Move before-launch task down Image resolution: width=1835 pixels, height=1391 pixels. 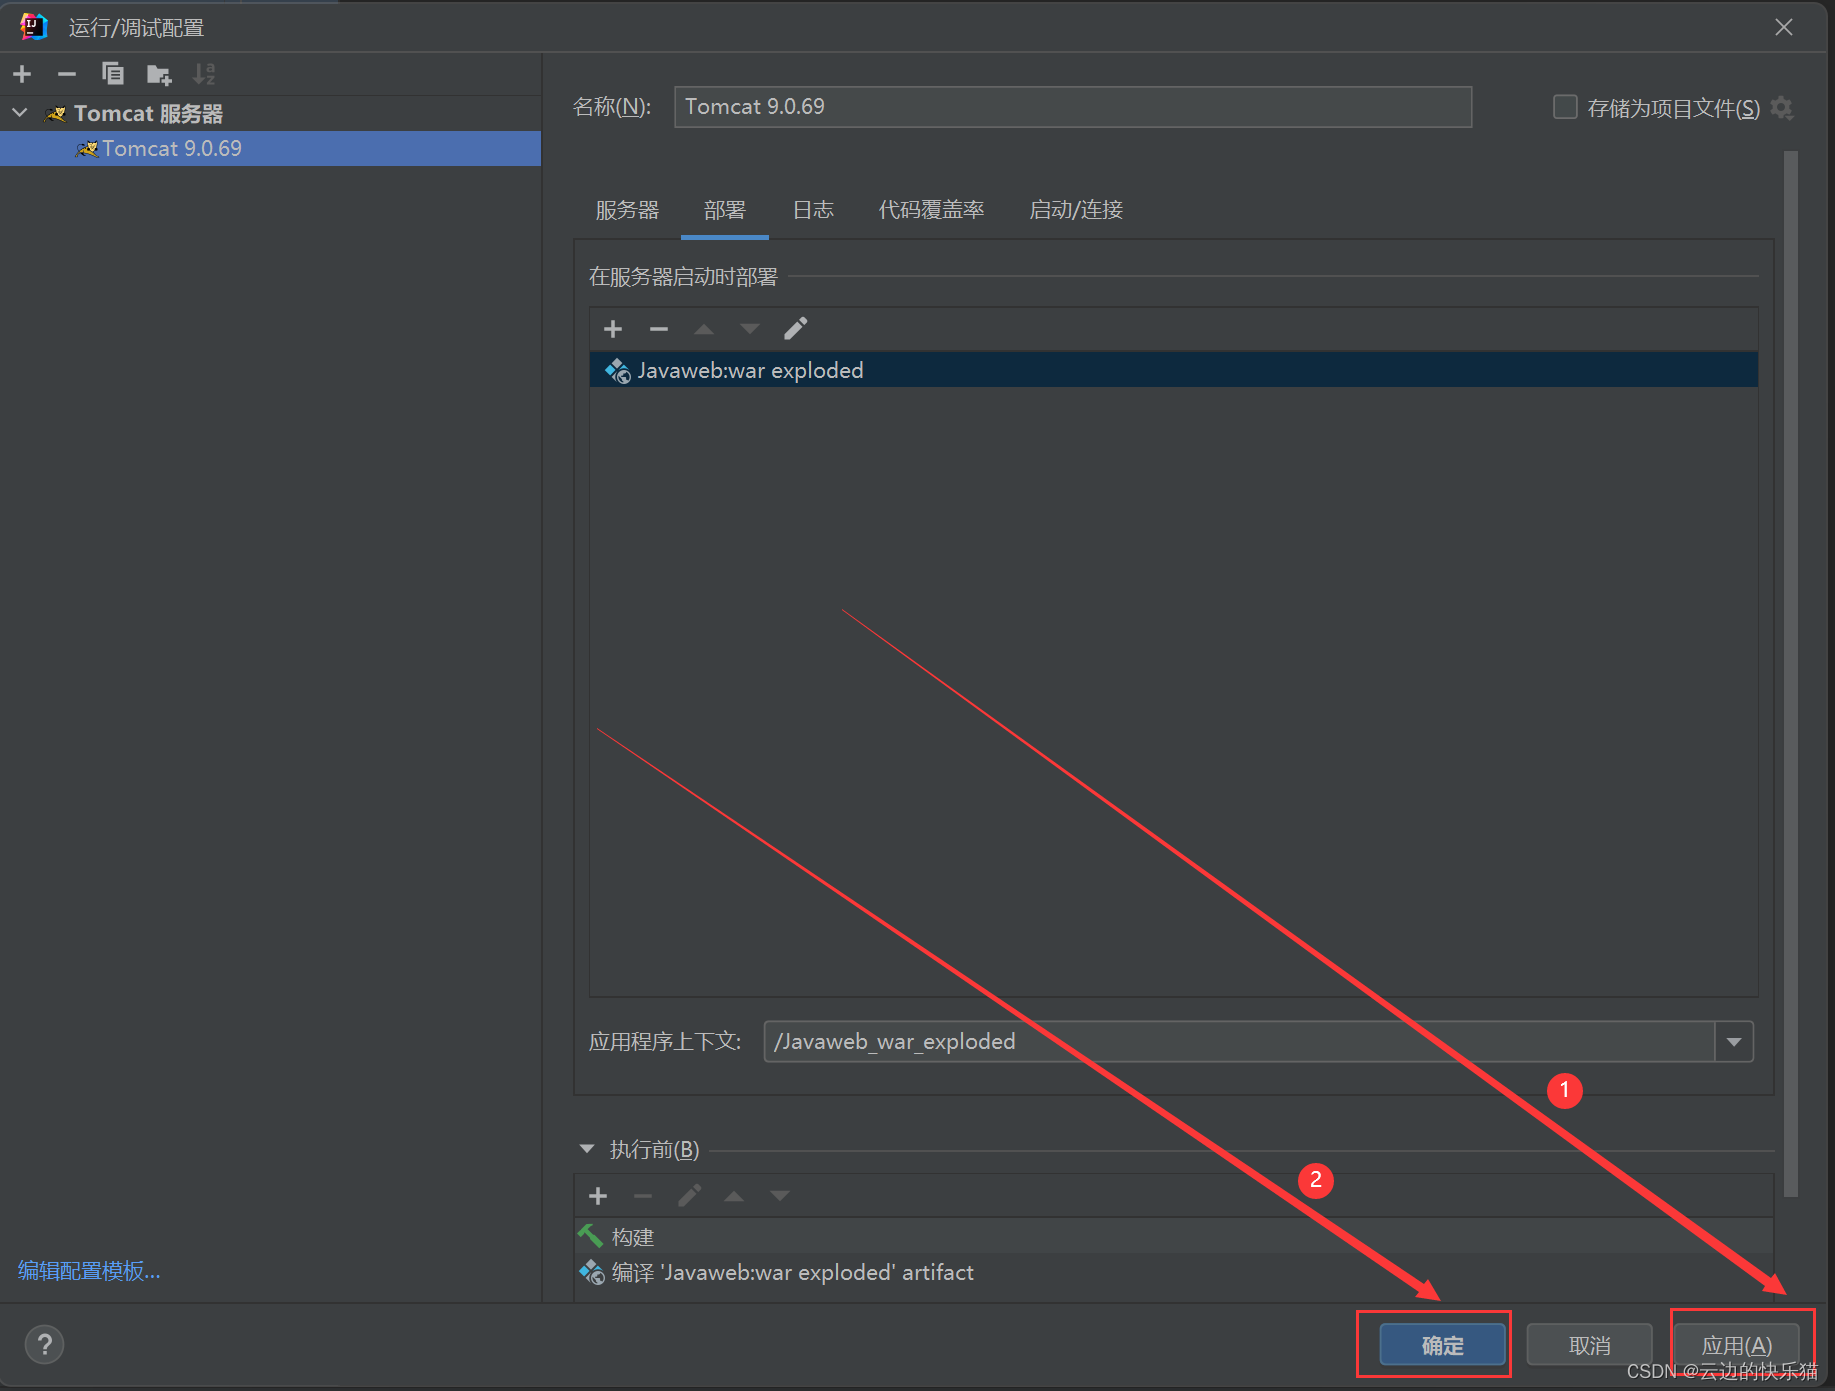pyautogui.click(x=780, y=1196)
